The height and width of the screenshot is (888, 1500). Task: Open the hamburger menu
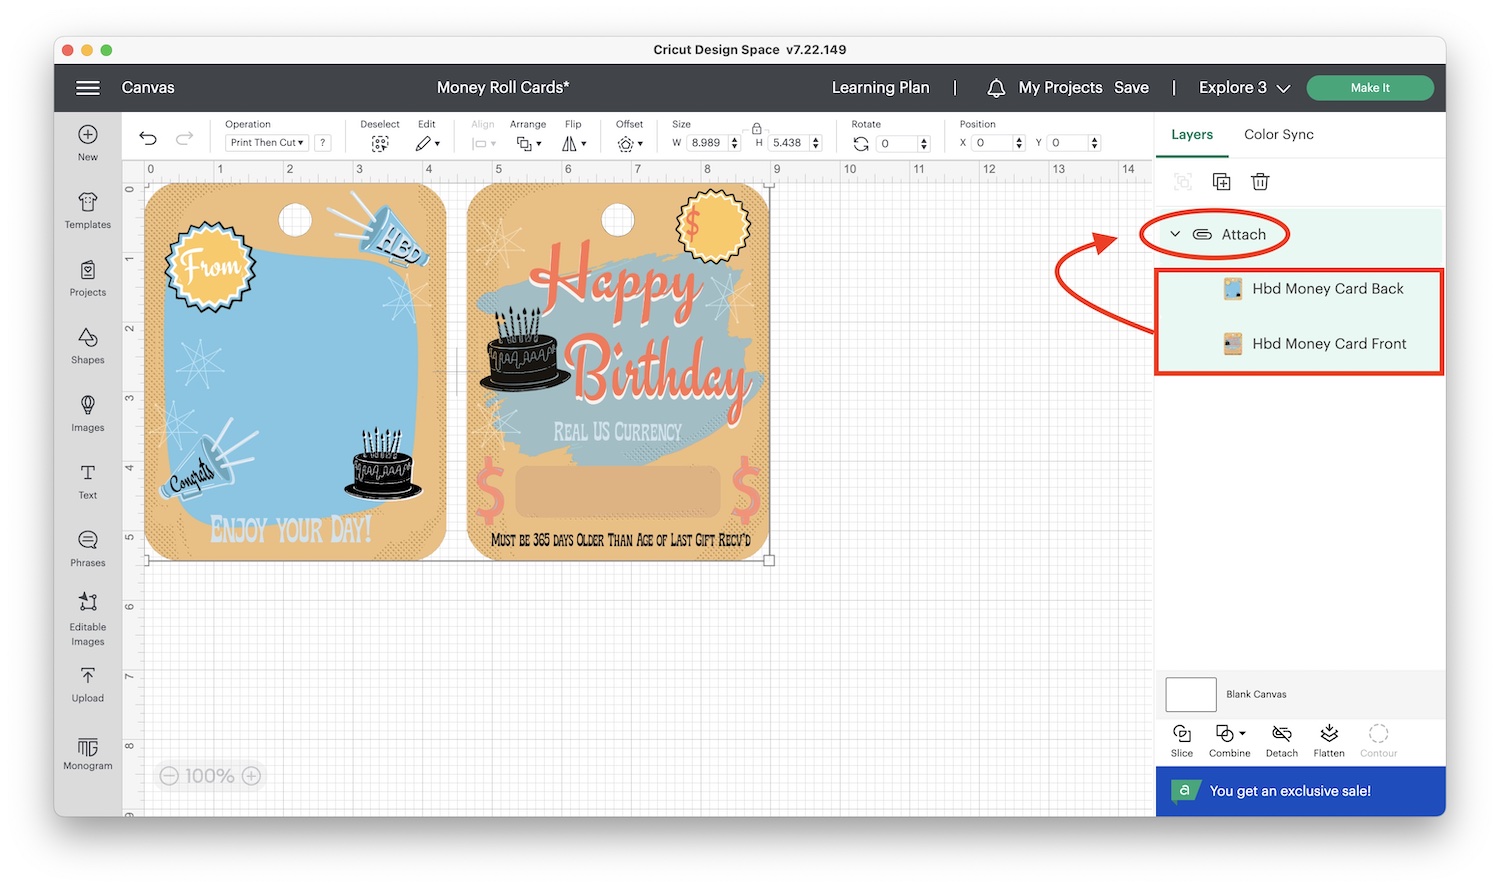(88, 88)
